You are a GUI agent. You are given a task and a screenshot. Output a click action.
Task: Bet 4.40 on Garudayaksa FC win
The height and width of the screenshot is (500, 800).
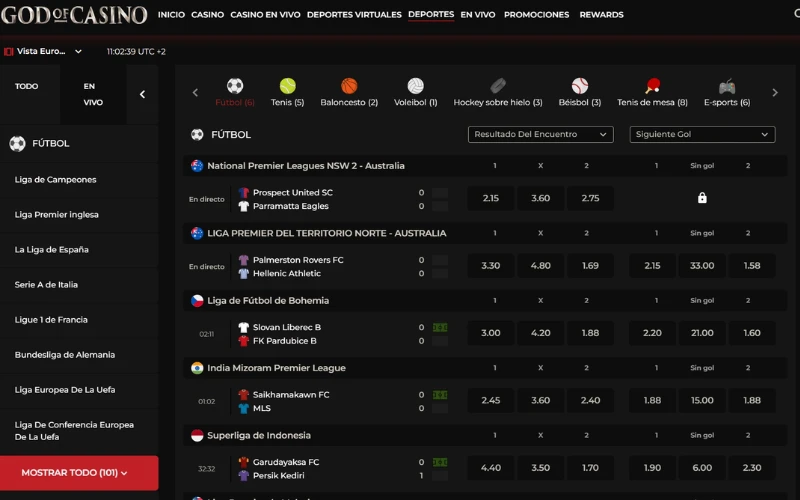[490, 467]
